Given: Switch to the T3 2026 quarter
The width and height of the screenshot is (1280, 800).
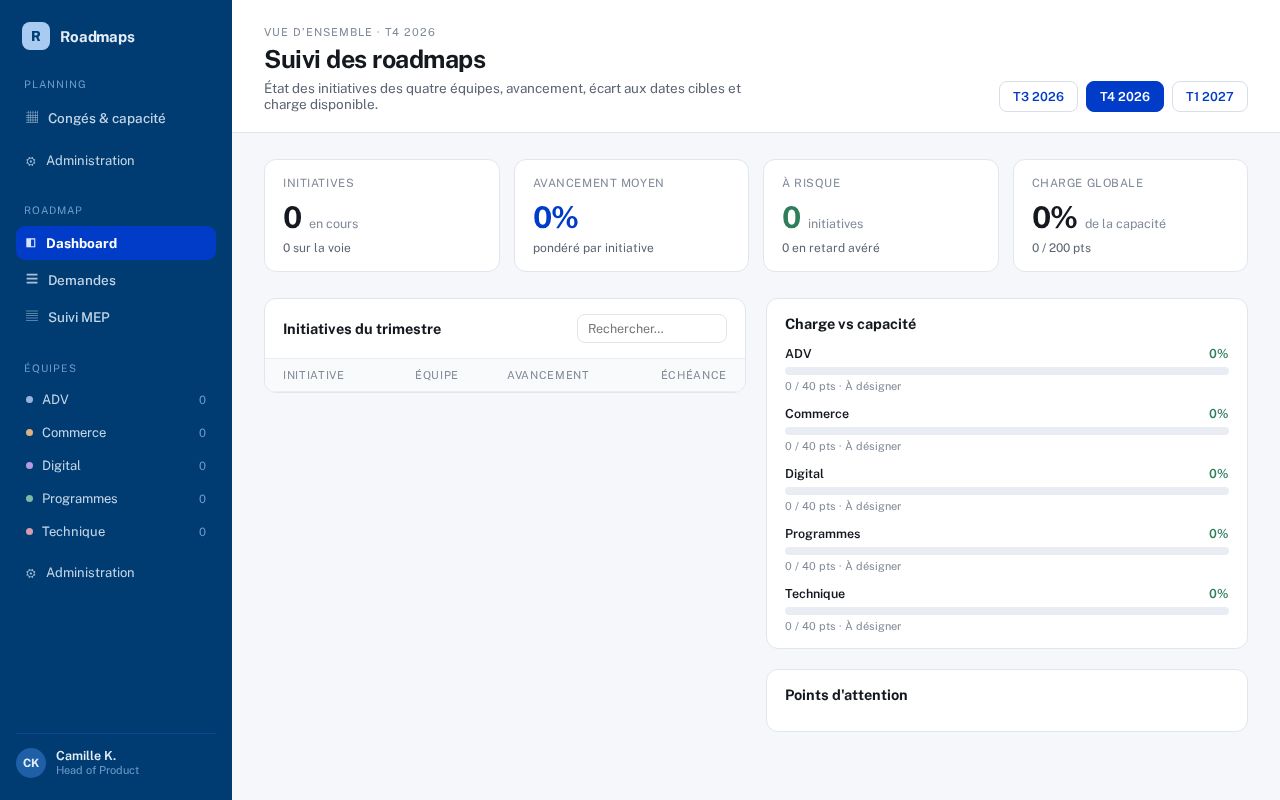Looking at the screenshot, I should pos(1038,96).
